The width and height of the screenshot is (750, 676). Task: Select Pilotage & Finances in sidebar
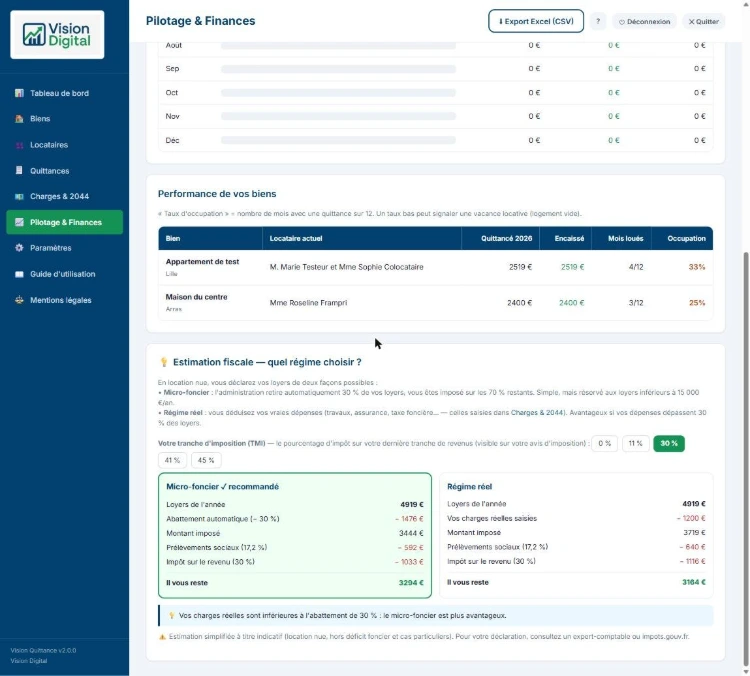(x=65, y=222)
